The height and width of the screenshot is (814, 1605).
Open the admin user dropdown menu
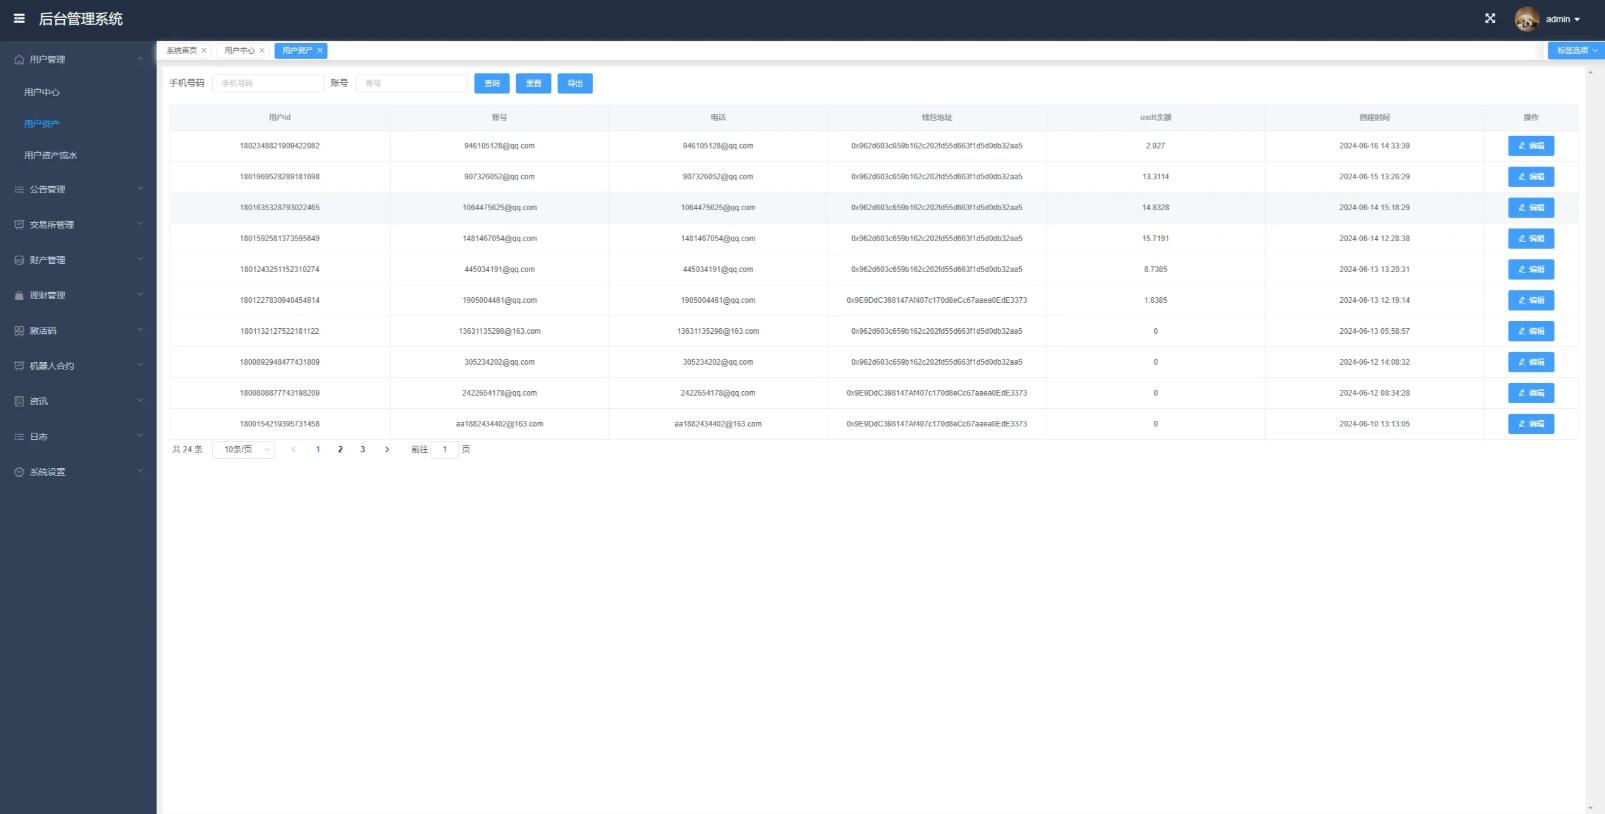[x=1563, y=19]
